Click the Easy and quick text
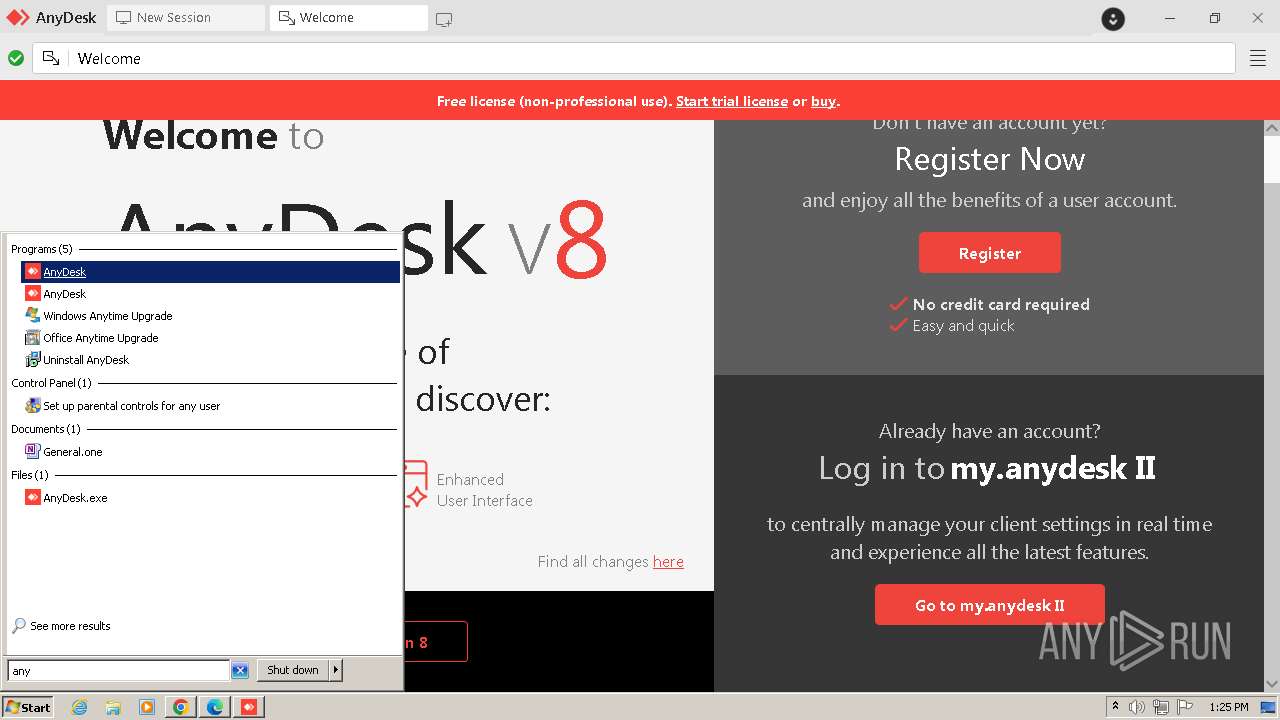The height and width of the screenshot is (720, 1280). [963, 326]
